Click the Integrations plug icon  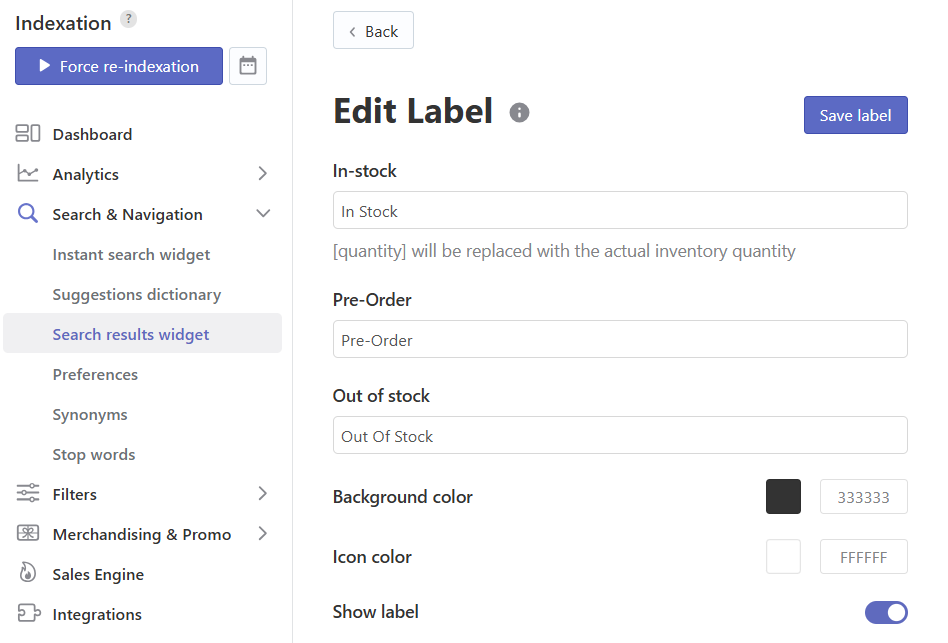[28, 613]
